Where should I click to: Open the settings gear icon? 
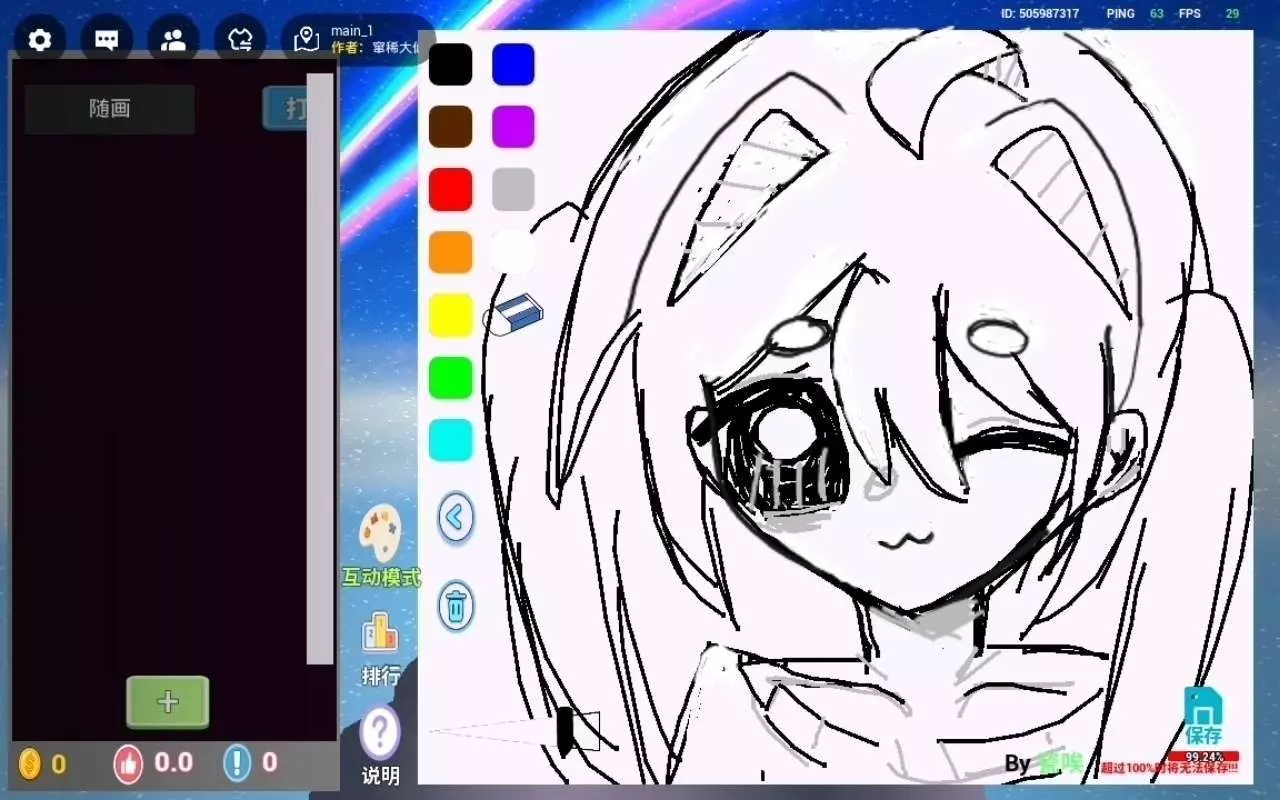coord(40,40)
